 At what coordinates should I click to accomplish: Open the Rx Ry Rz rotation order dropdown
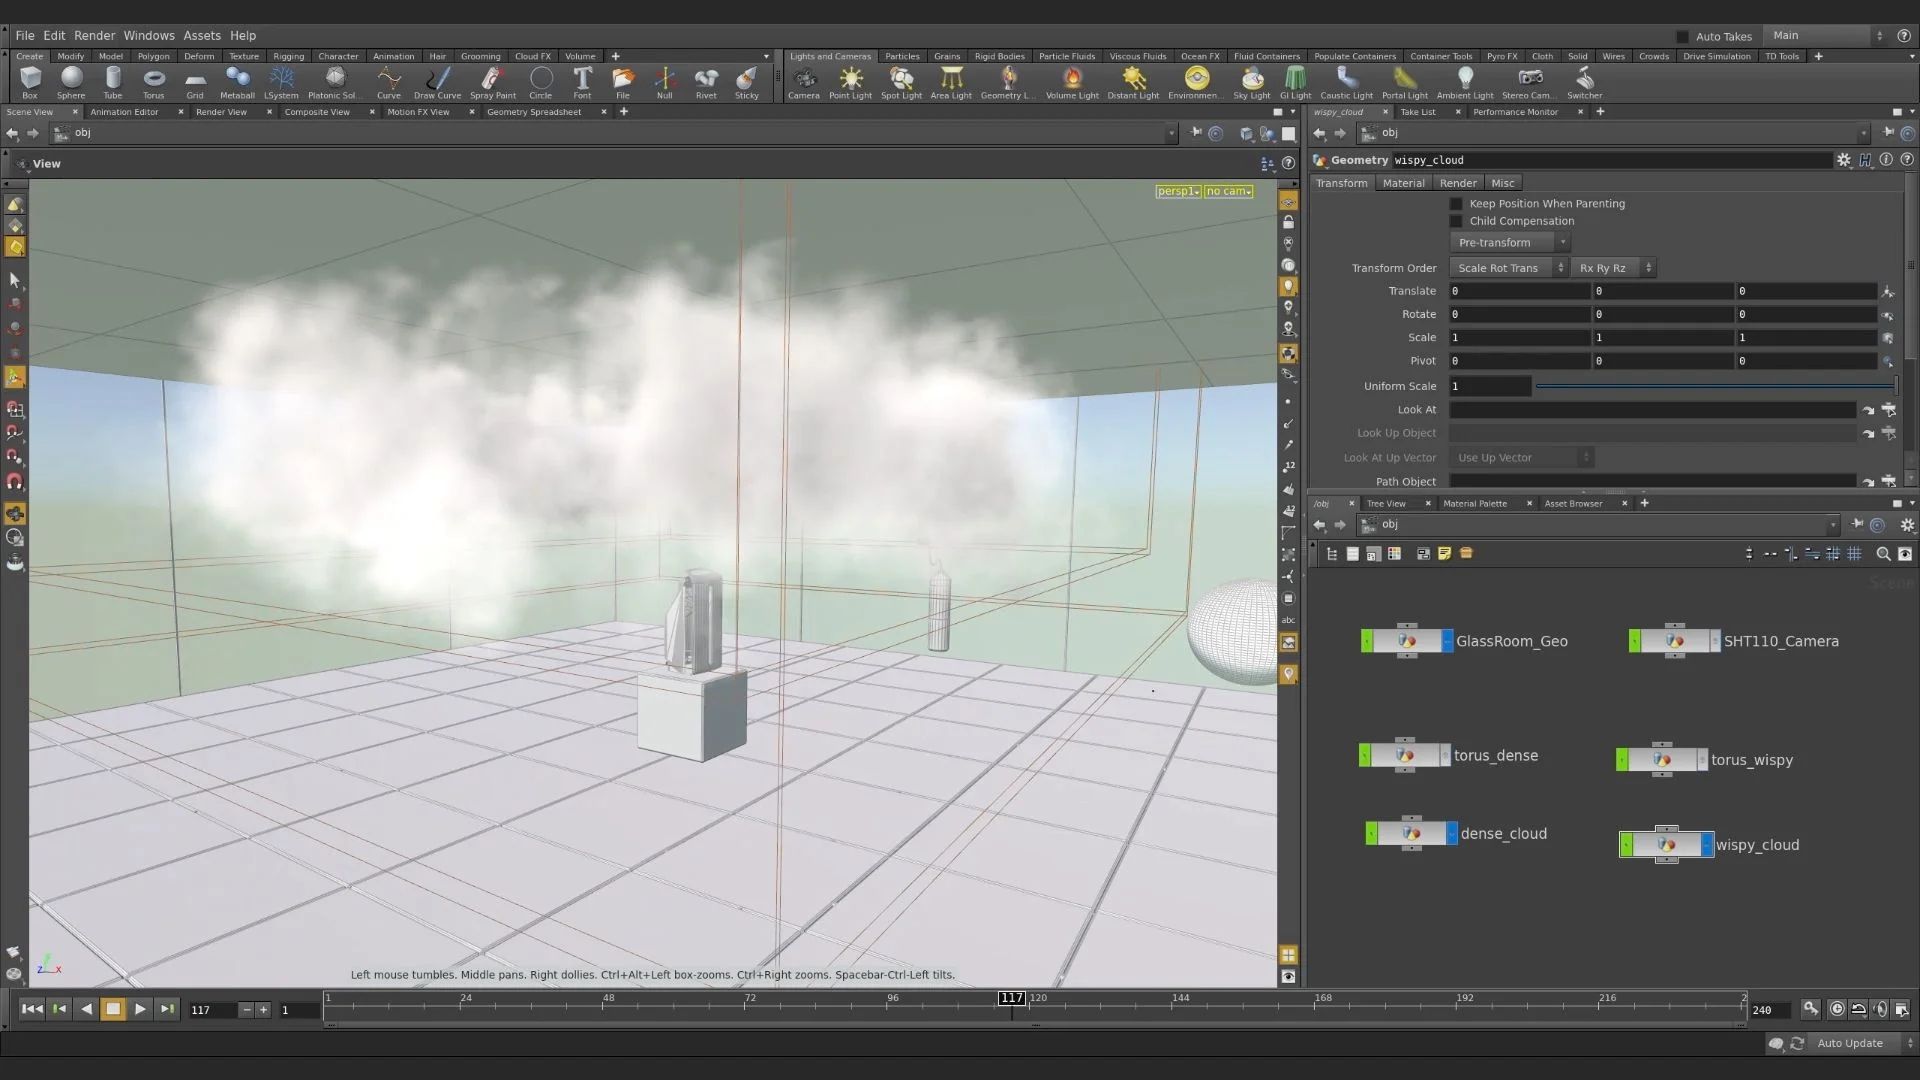[x=1612, y=268]
